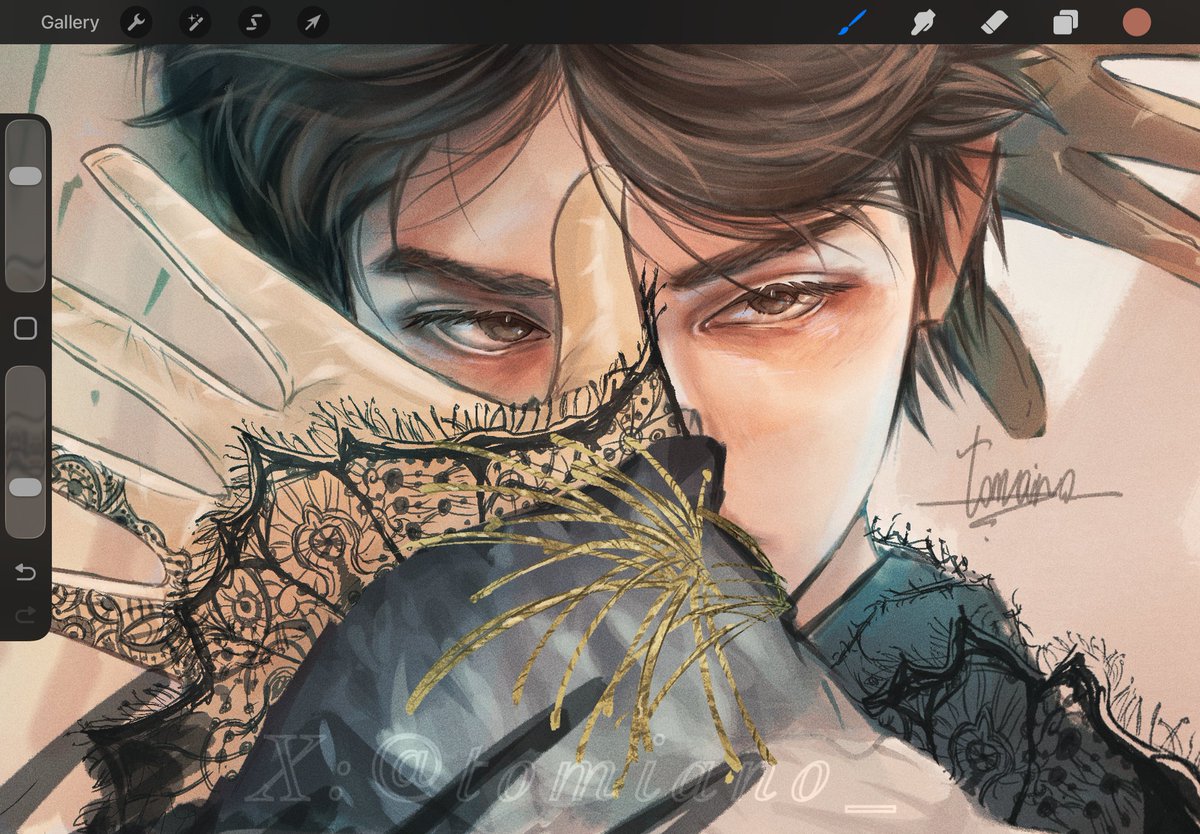Open the Adjustments magic wand menu
Image resolution: width=1200 pixels, height=834 pixels.
click(194, 22)
